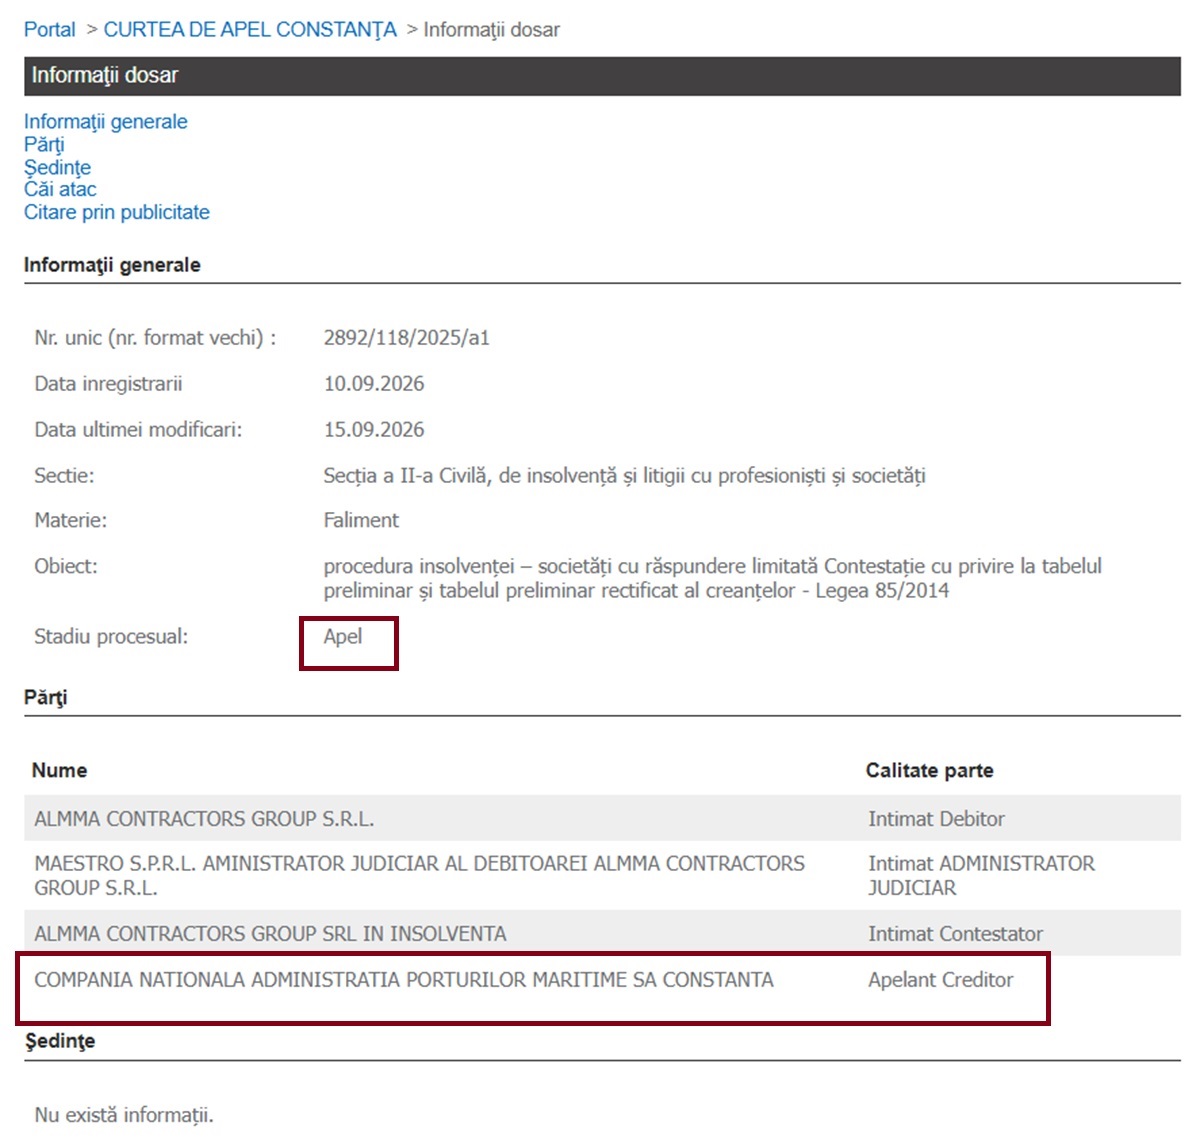The width and height of the screenshot is (1200, 1145).
Task: Select the Ședințe section heading
Action: 60,1041
